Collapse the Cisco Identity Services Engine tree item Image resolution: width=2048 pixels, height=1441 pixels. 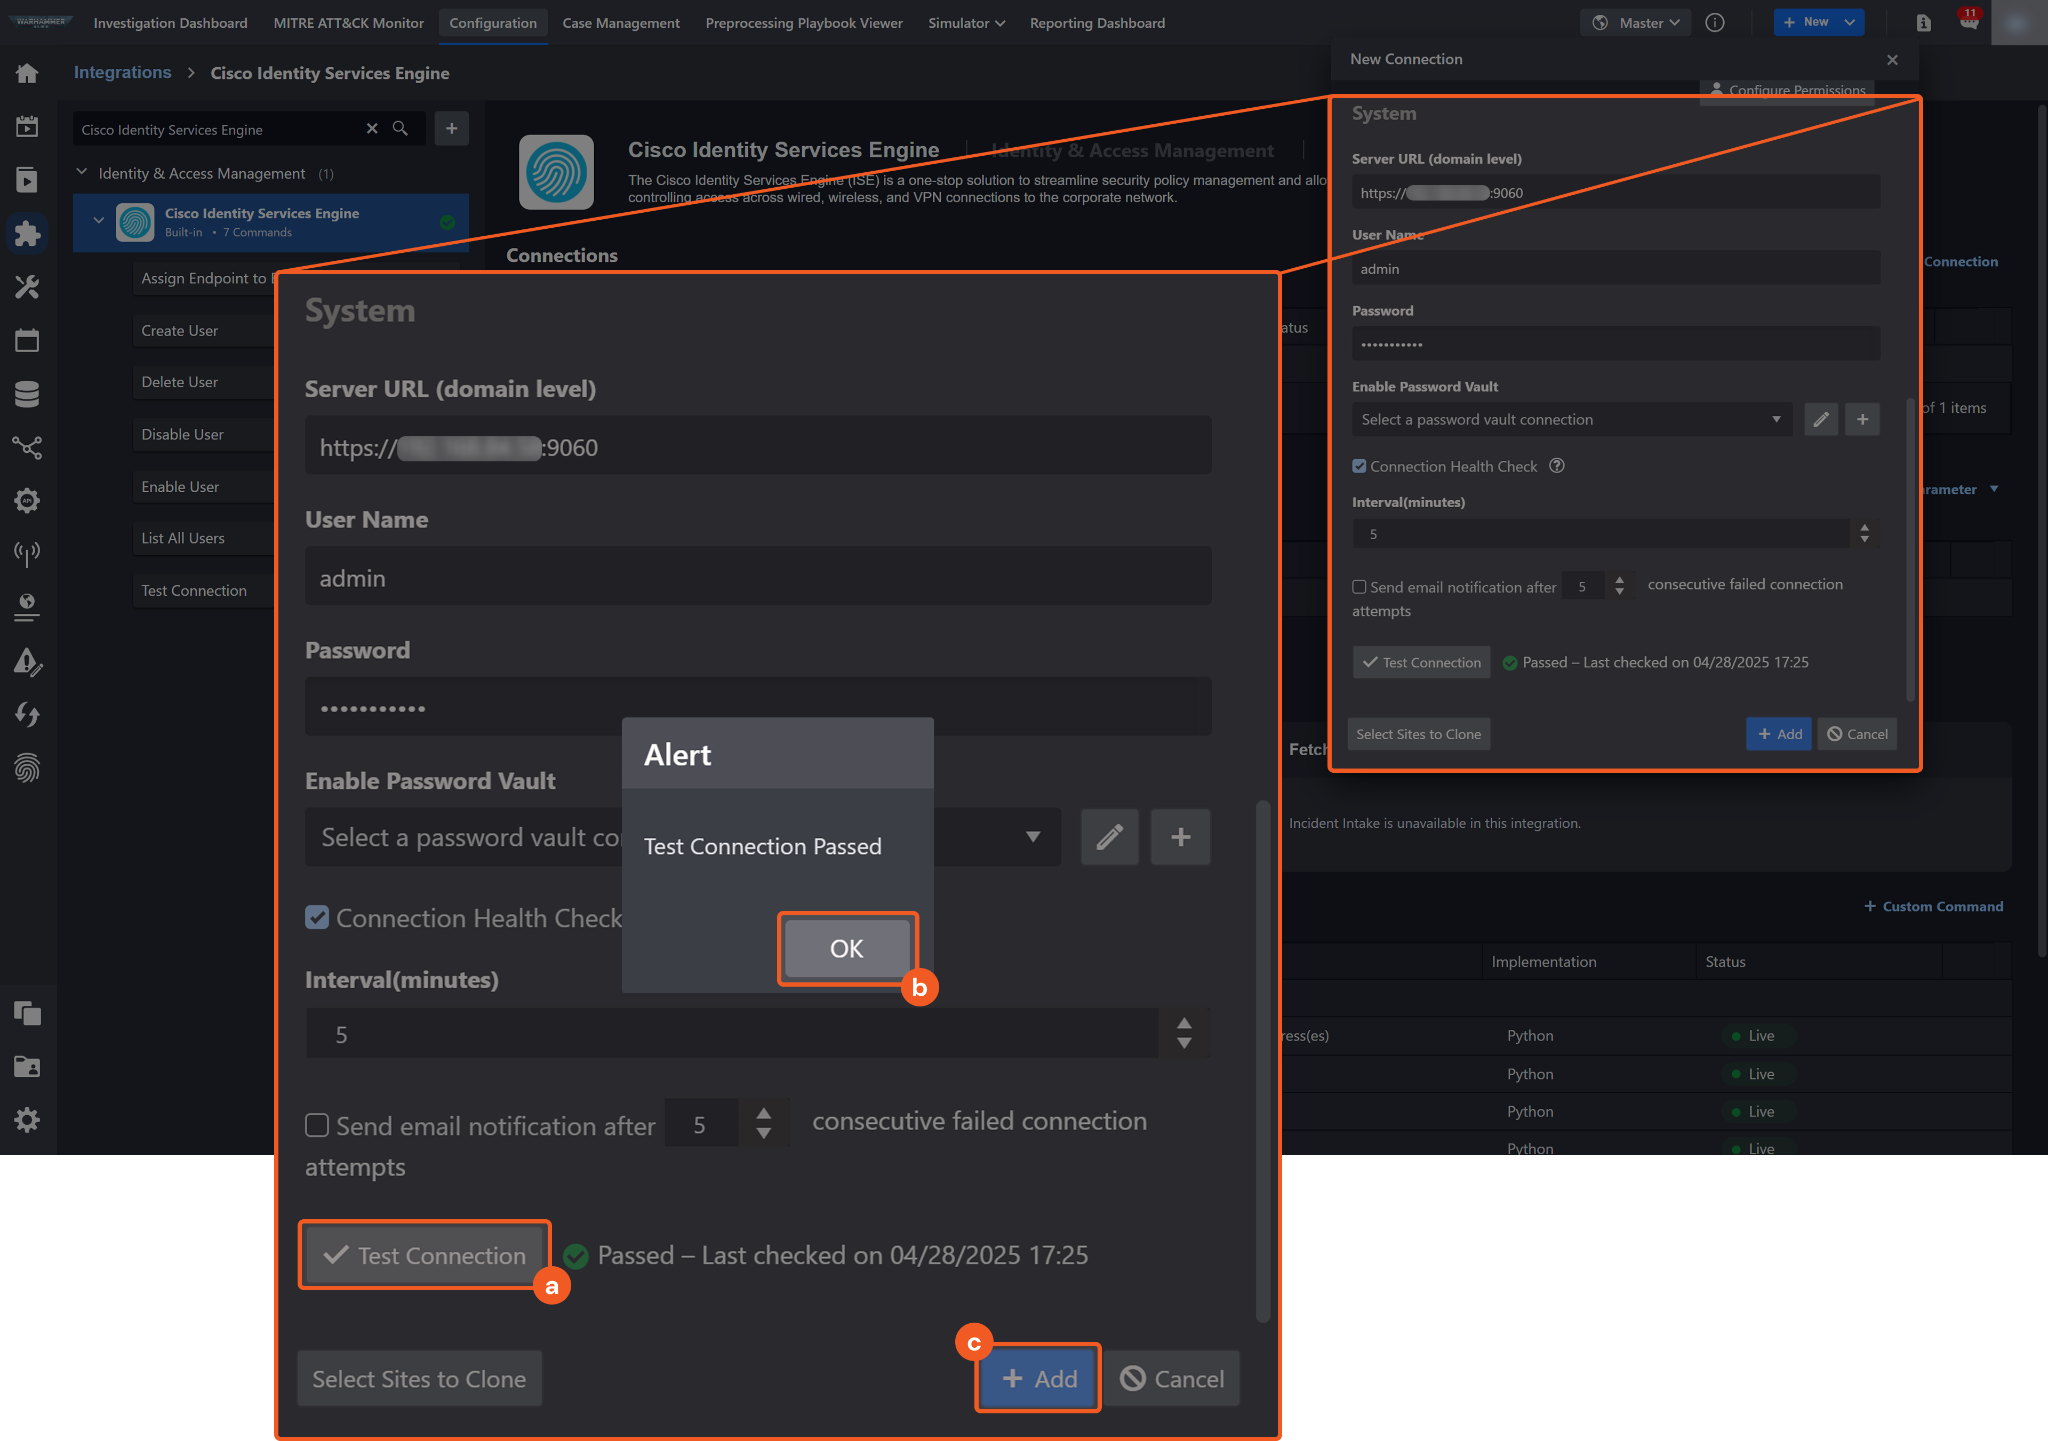pos(98,221)
